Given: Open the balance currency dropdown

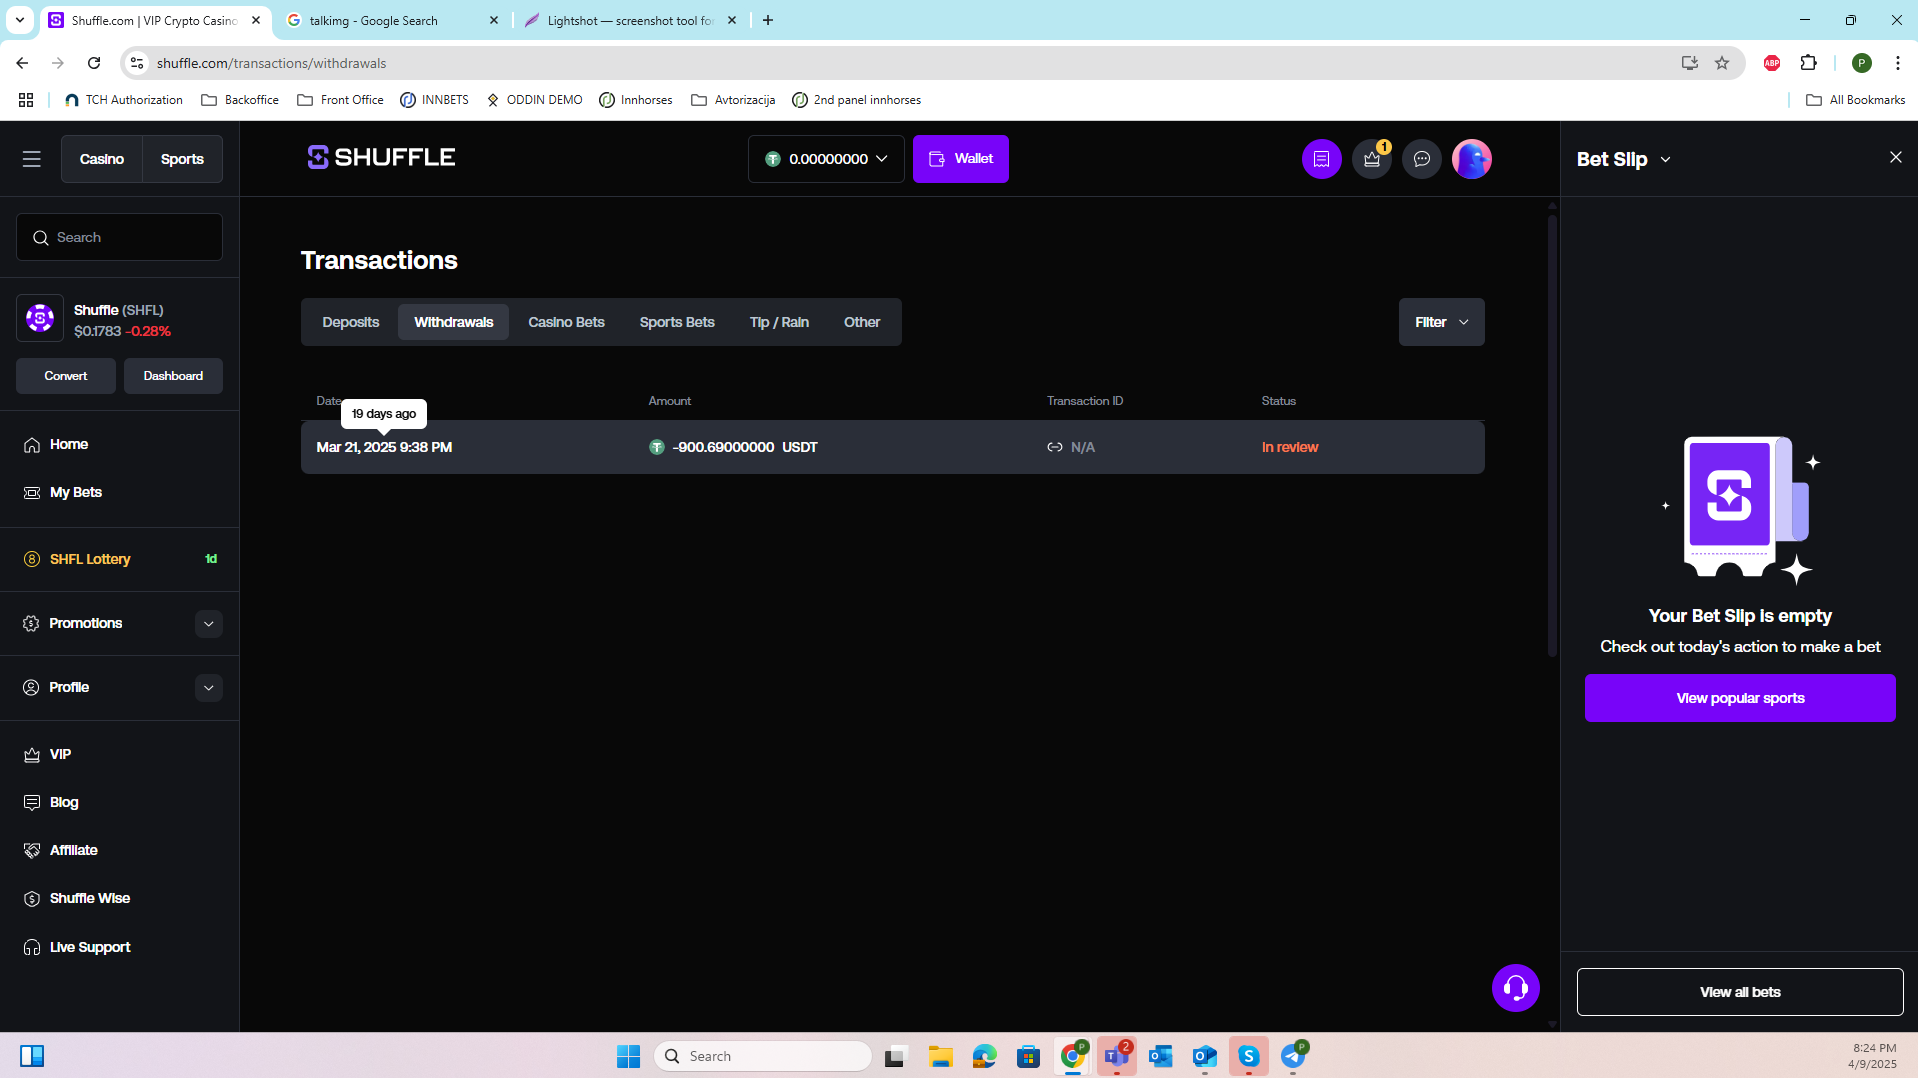Looking at the screenshot, I should coord(826,159).
